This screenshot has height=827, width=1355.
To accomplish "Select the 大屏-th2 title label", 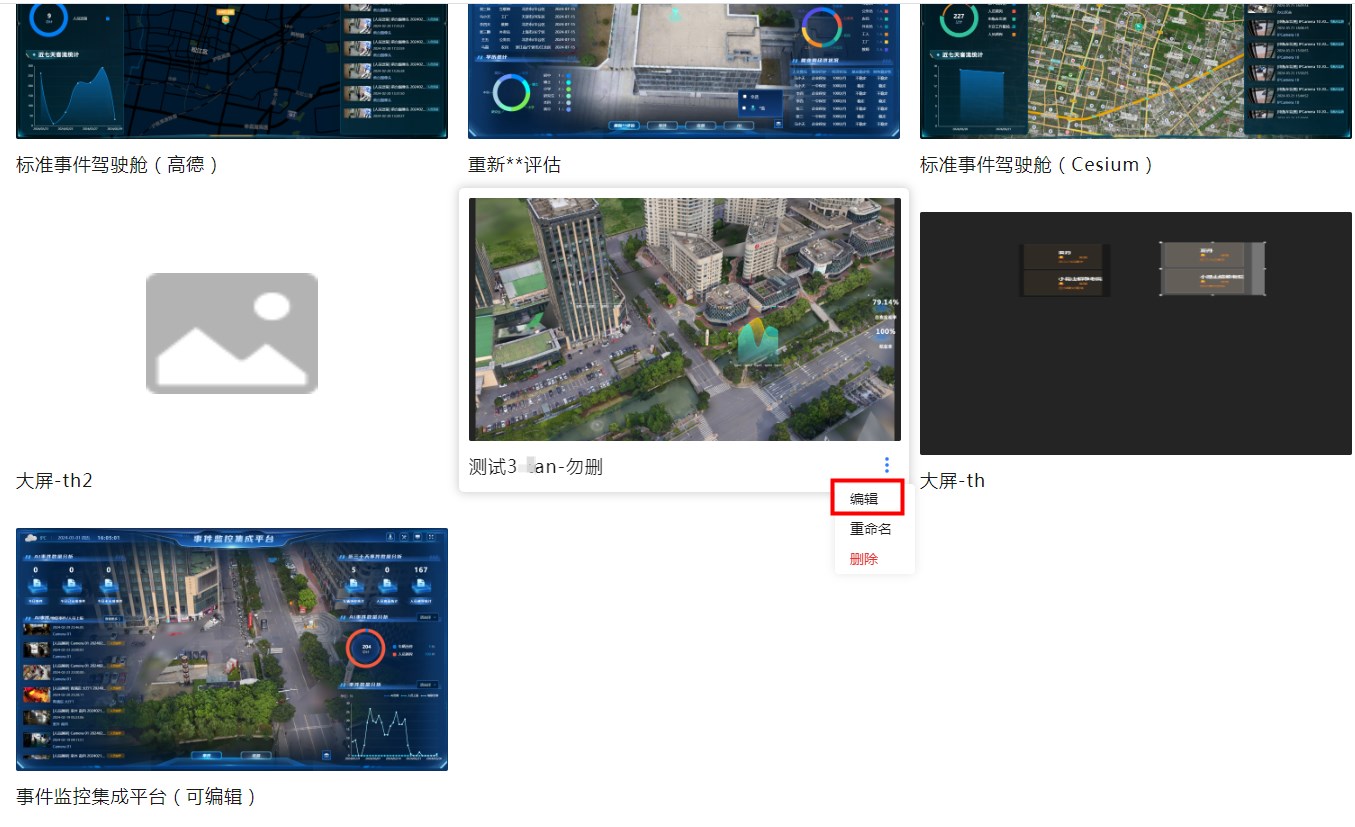I will pyautogui.click(x=54, y=481).
